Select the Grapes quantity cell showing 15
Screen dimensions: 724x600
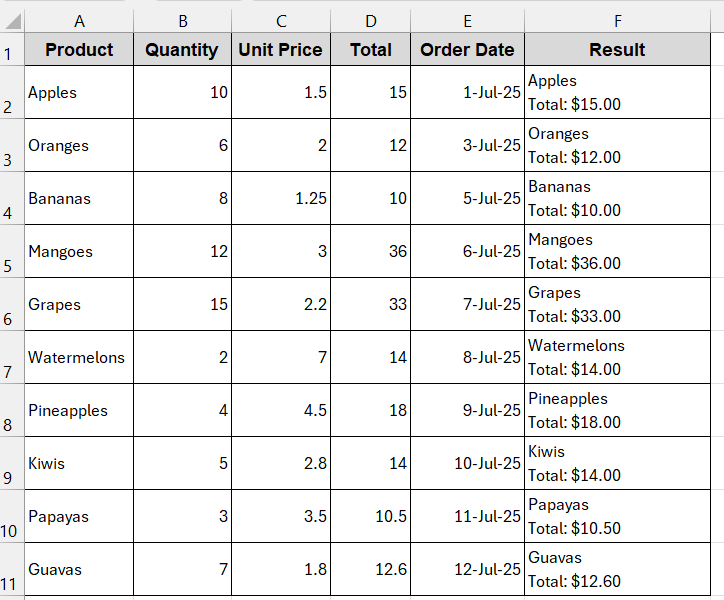182,305
